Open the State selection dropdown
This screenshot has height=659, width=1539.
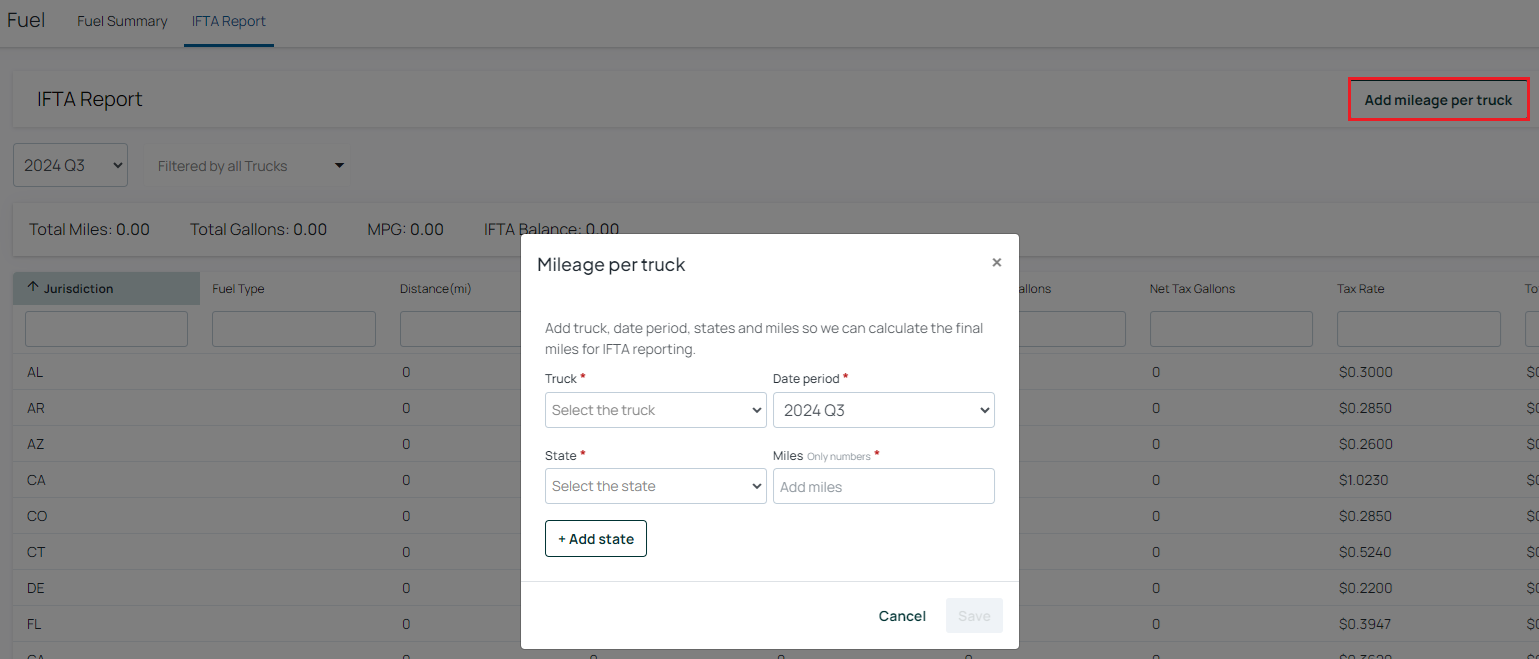656,486
